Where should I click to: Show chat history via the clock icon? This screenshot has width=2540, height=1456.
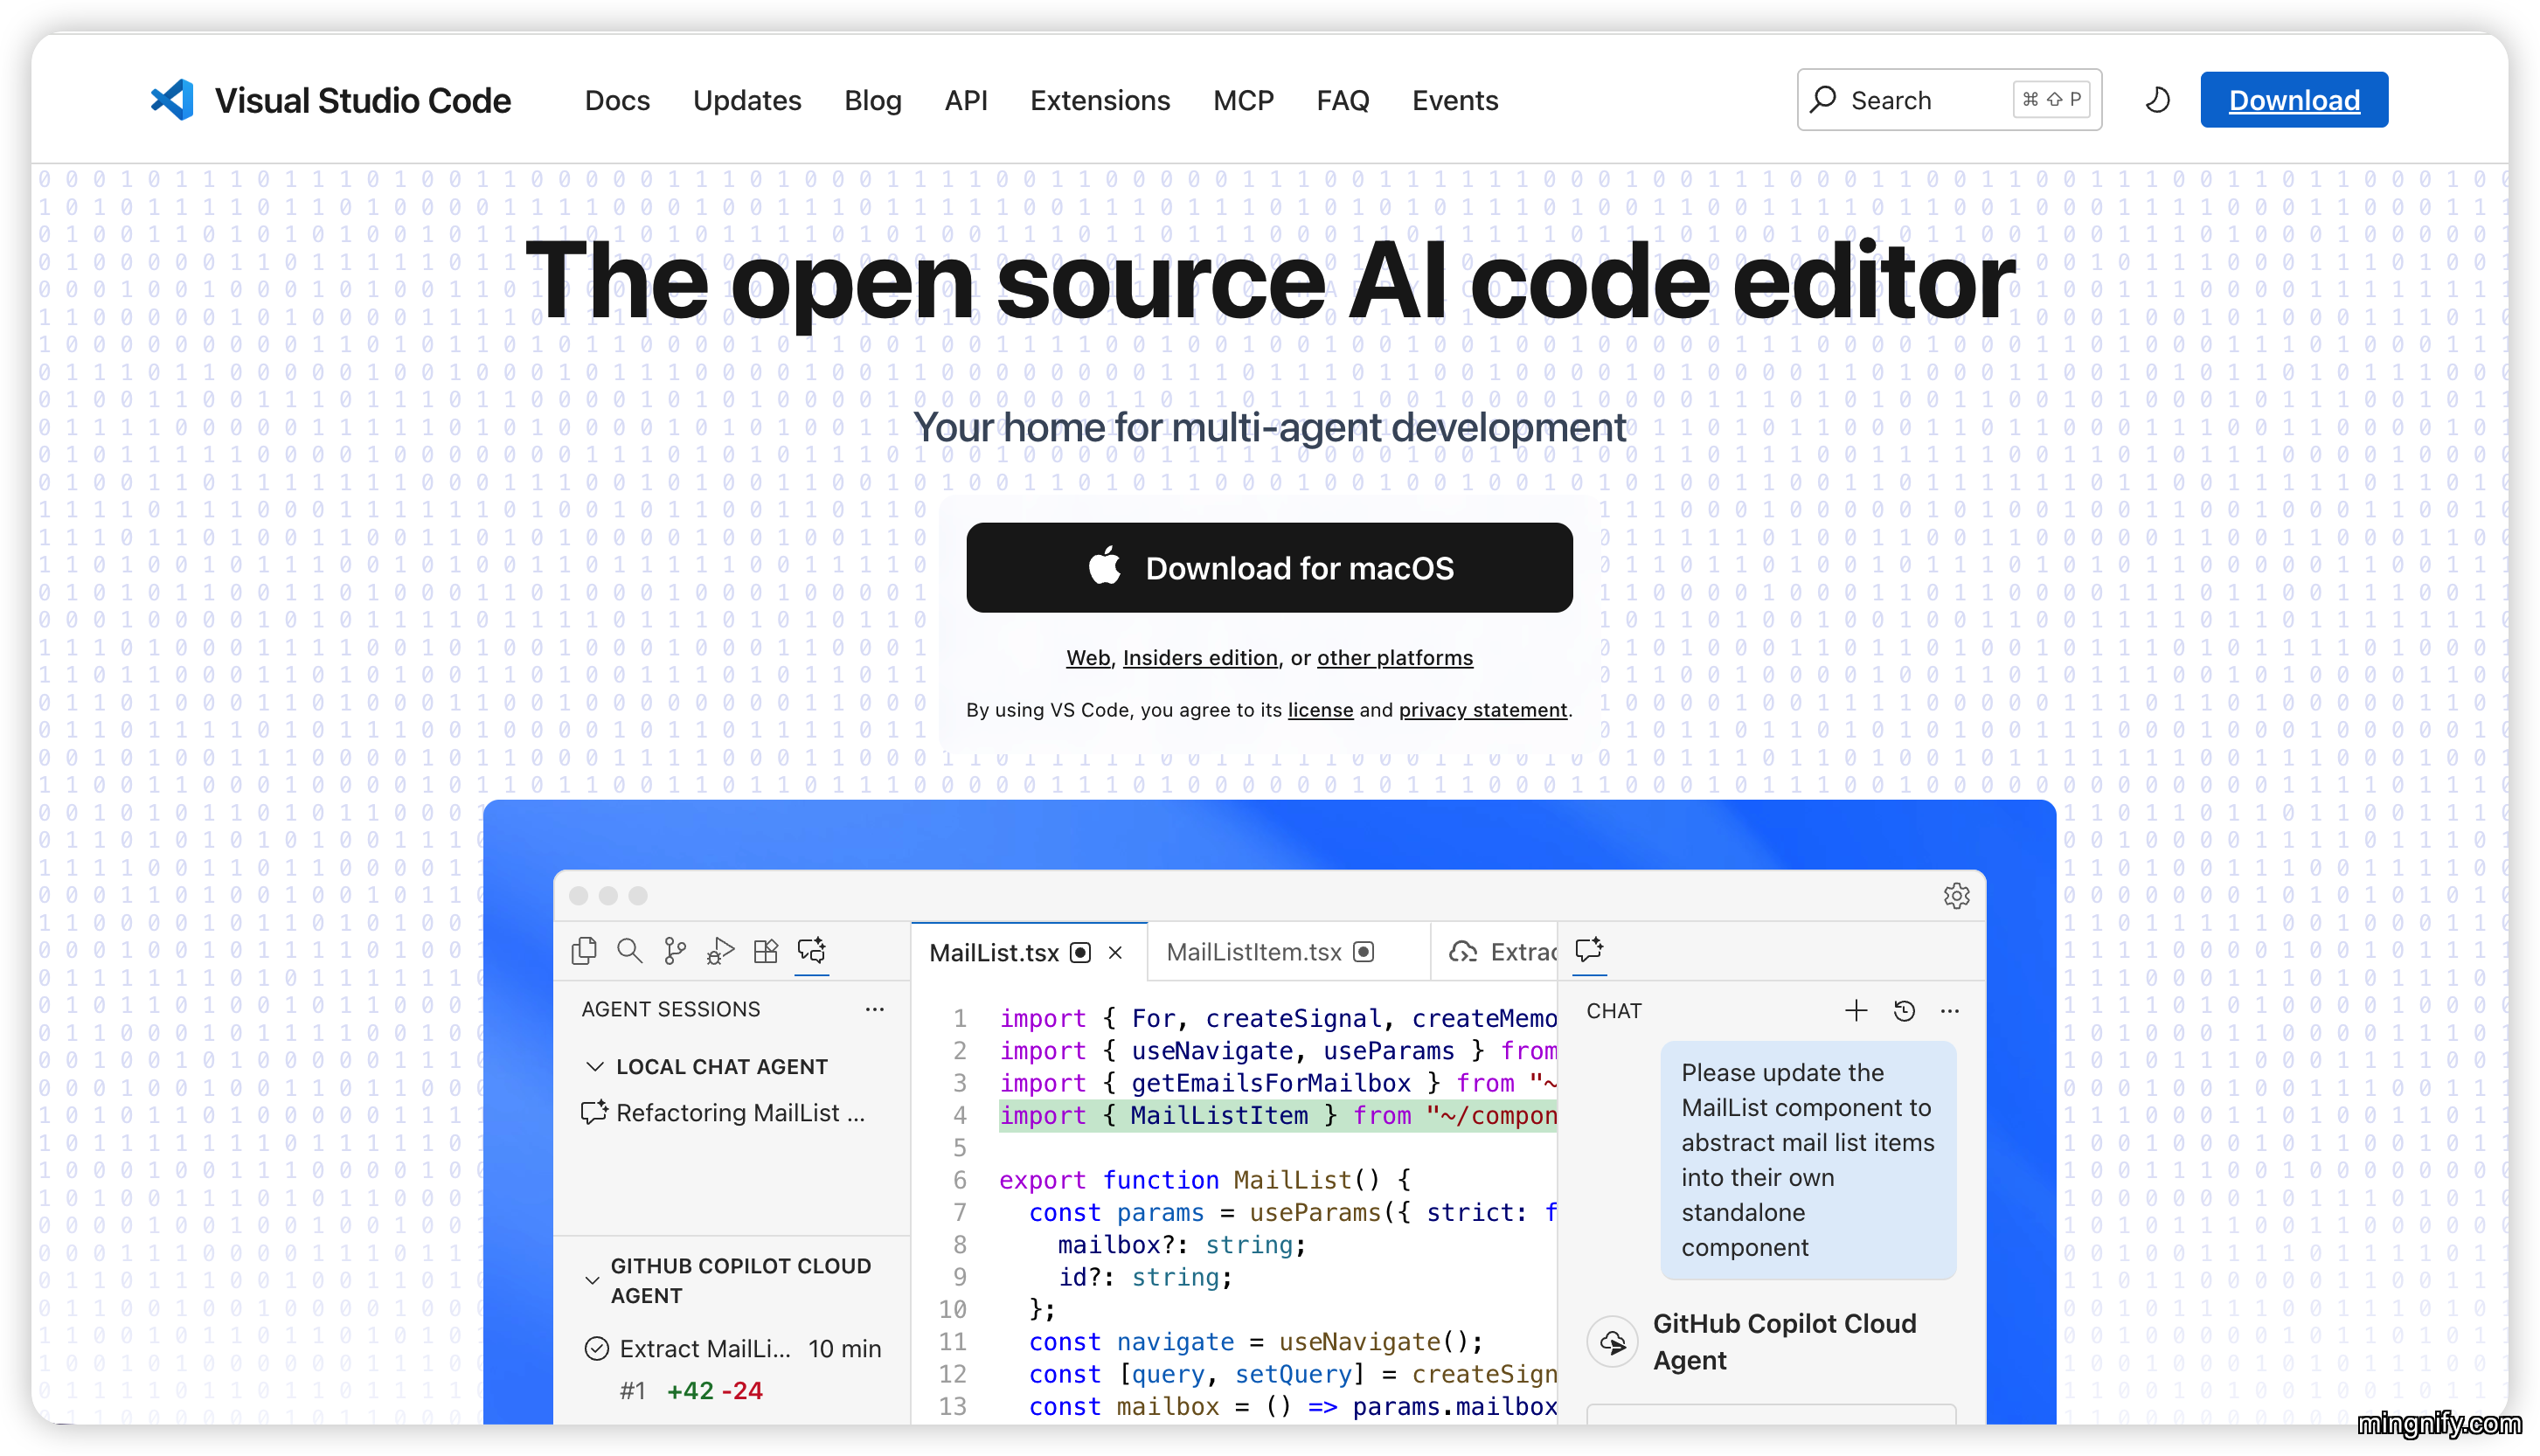click(x=1904, y=1010)
